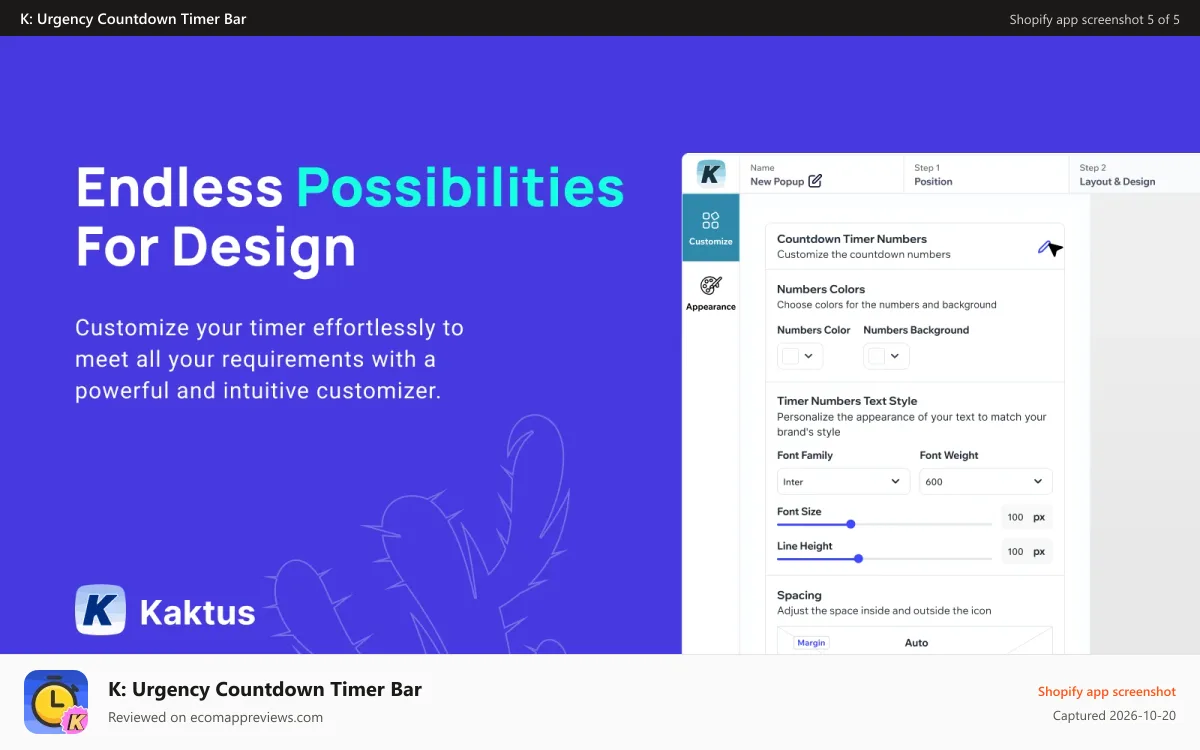Screen dimensions: 1200x750
Task: Click the title text in the top black bar
Action: click(133, 19)
